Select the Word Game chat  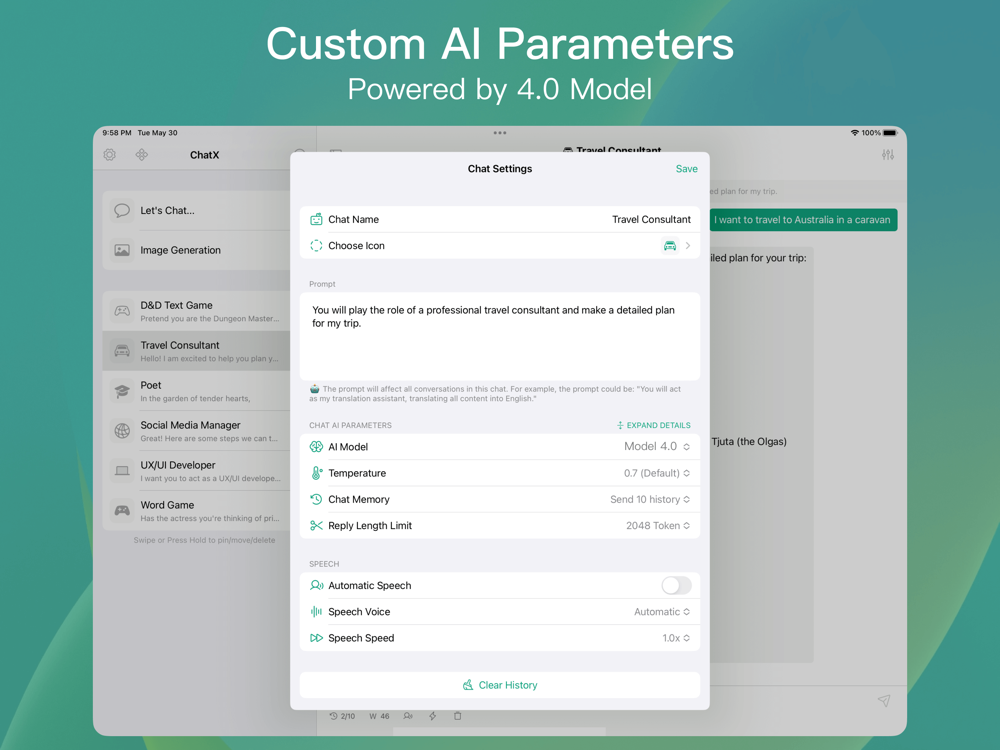click(196, 511)
